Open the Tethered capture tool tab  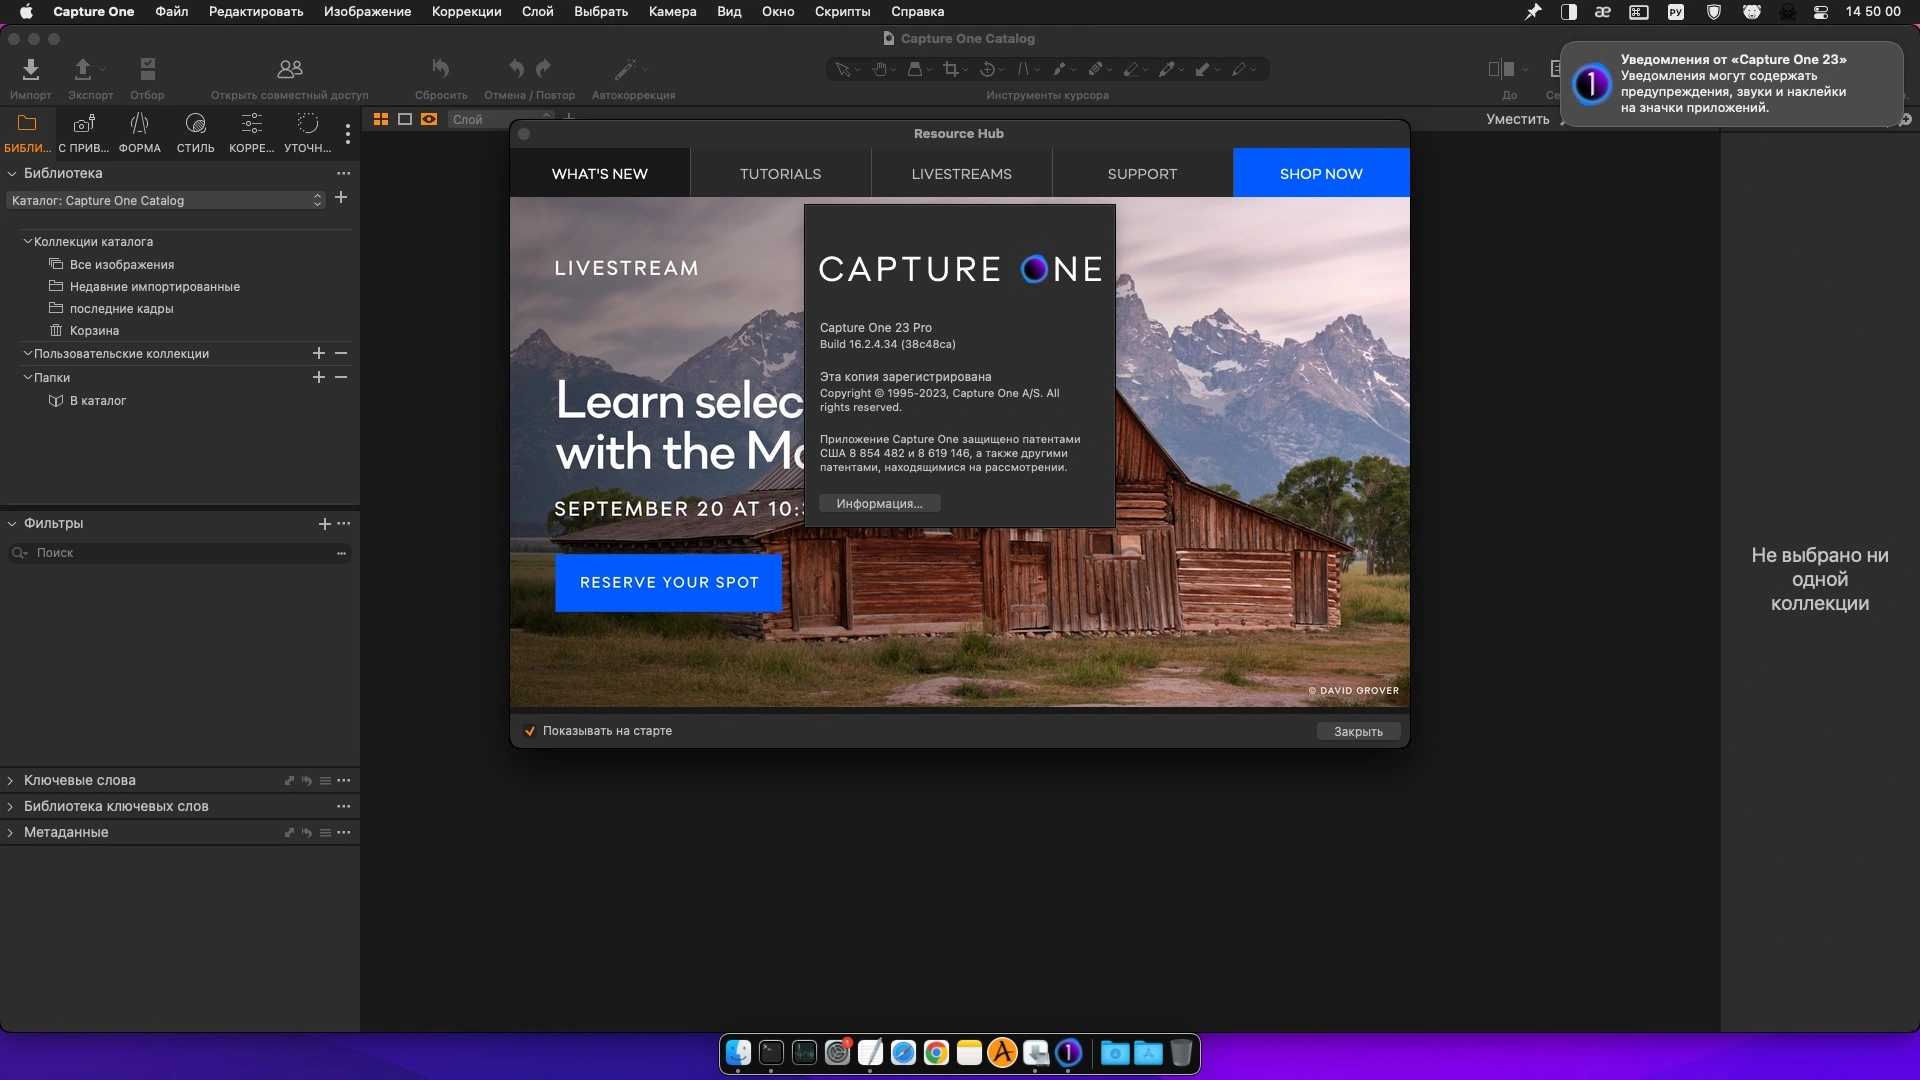click(84, 124)
